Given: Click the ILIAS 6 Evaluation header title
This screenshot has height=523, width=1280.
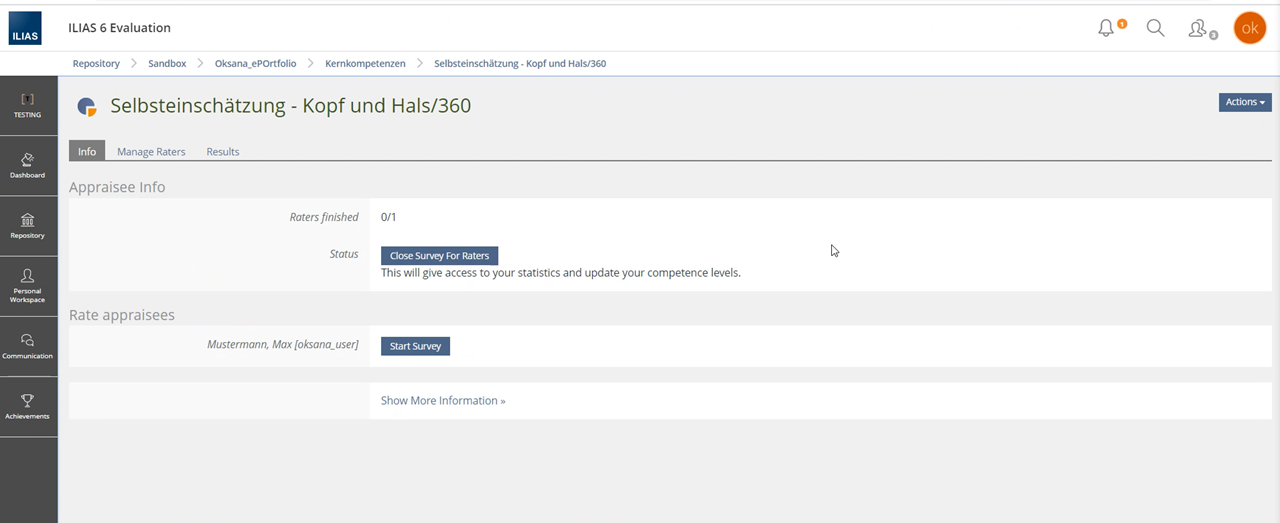Looking at the screenshot, I should click(120, 28).
